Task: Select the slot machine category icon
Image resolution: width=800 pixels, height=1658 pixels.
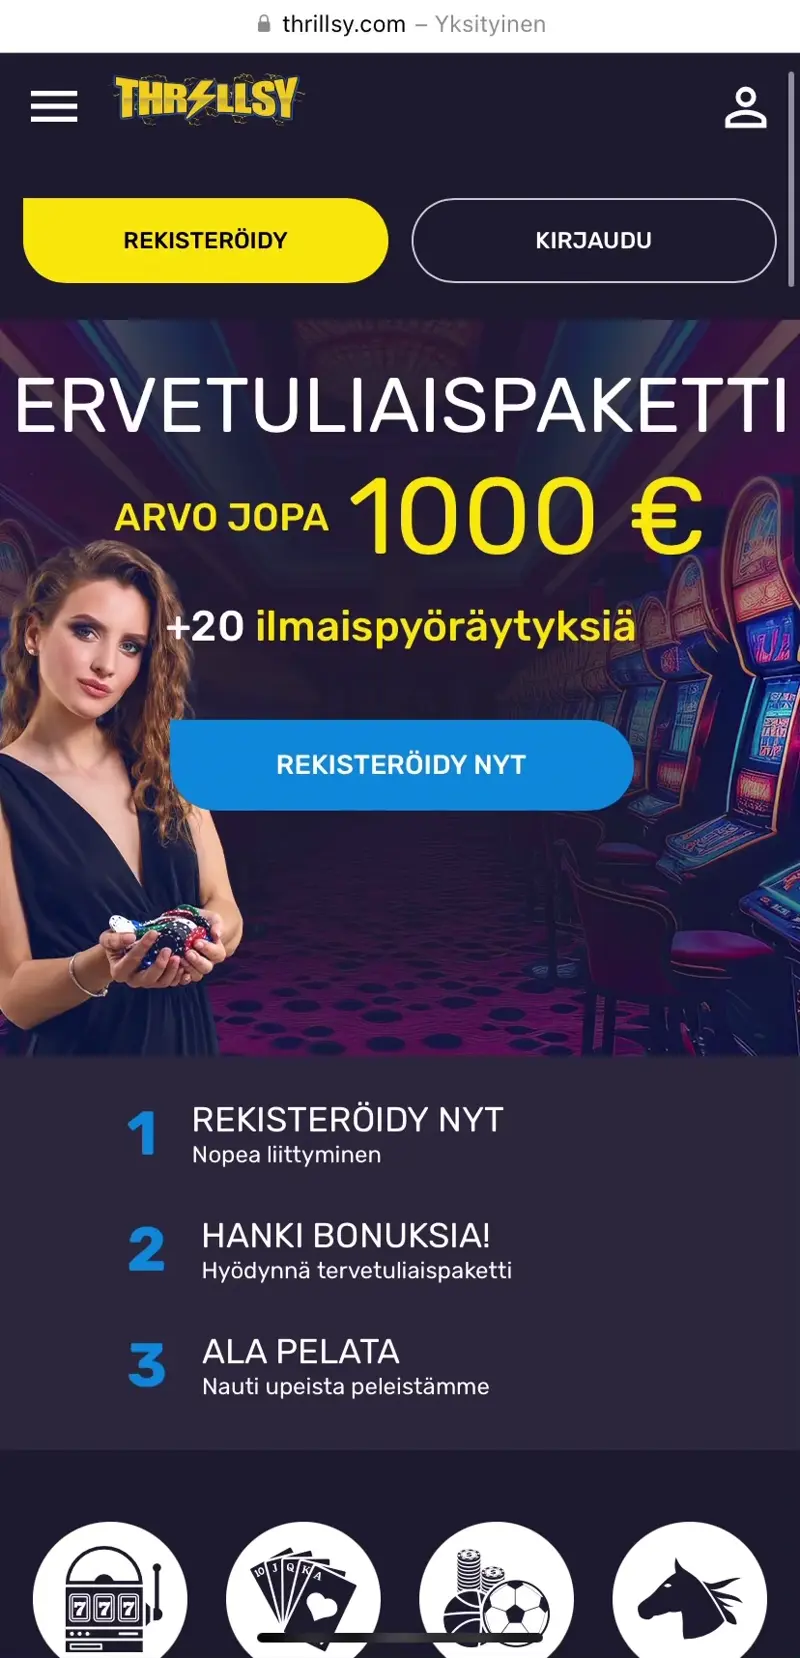Action: pos(110,1590)
